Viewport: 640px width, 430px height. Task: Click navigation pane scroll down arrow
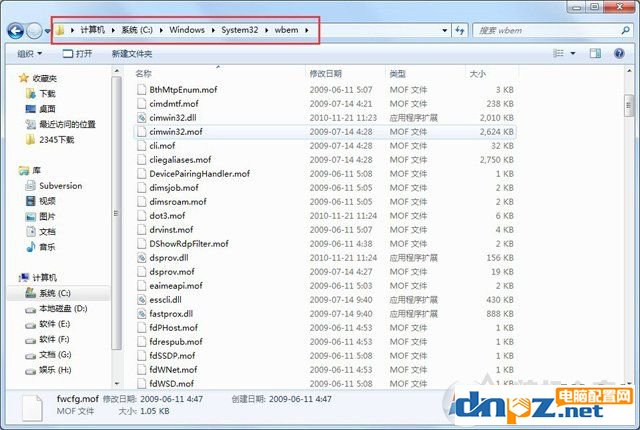click(x=117, y=383)
